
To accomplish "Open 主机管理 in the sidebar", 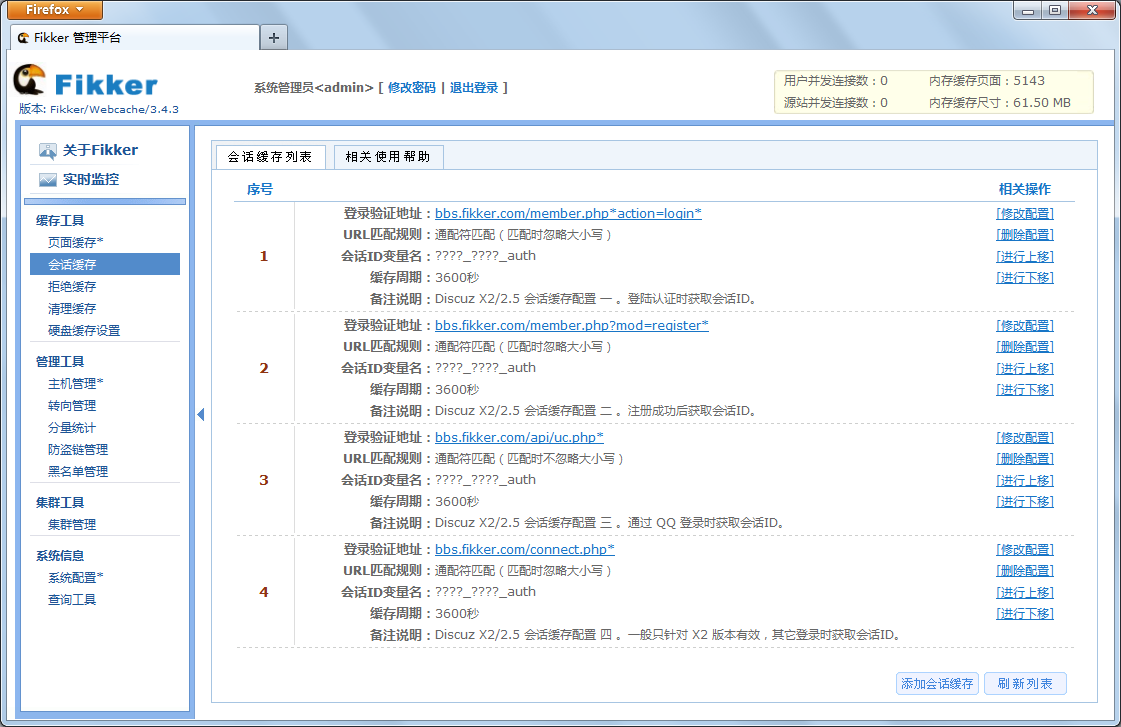I will (x=76, y=384).
